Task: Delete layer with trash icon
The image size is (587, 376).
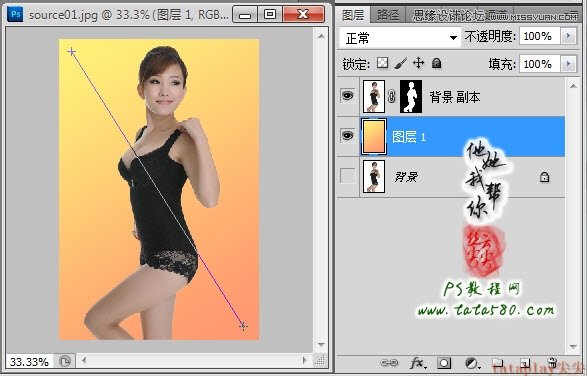Action: click(x=552, y=363)
